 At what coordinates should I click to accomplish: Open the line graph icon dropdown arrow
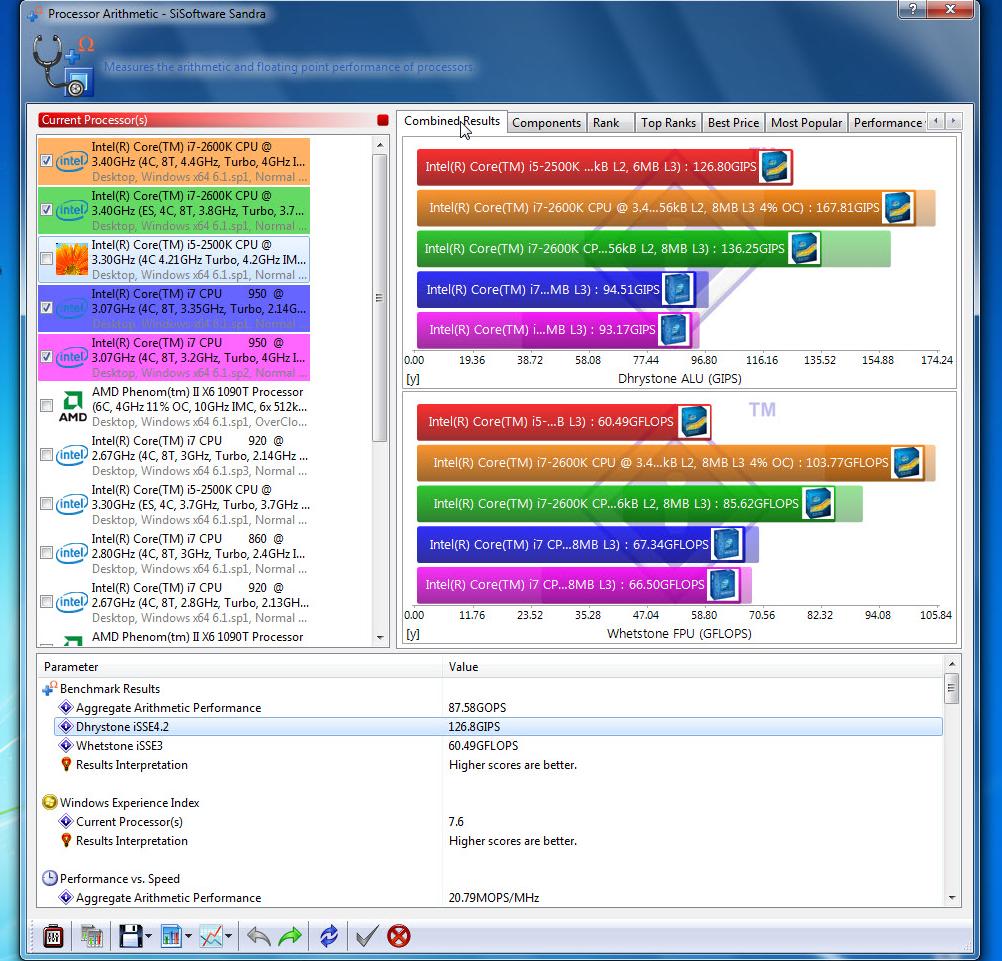point(228,937)
